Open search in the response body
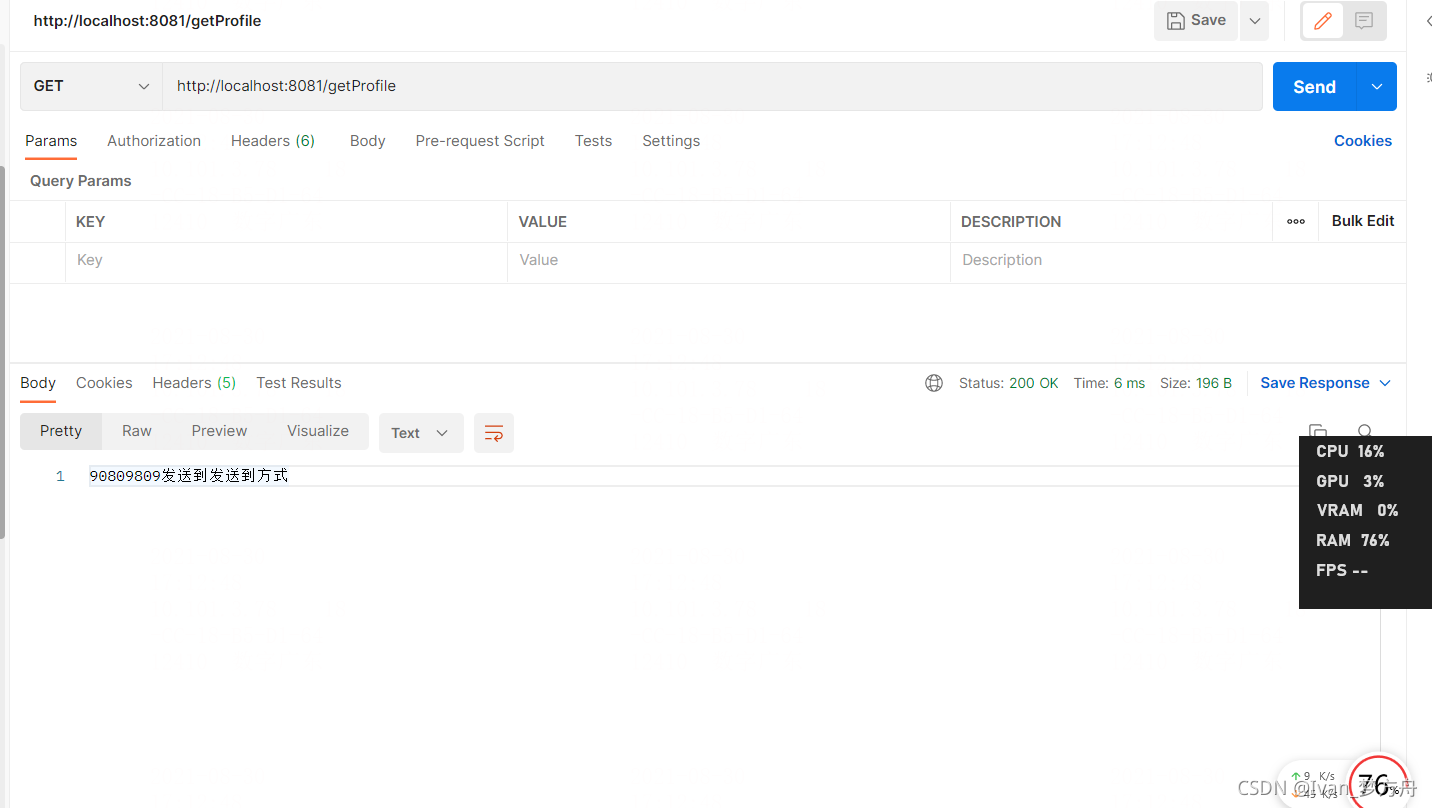 [1365, 432]
